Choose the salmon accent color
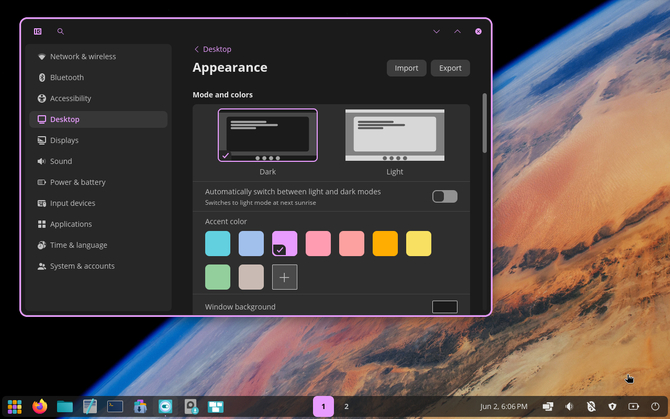The height and width of the screenshot is (419, 670). (352, 243)
